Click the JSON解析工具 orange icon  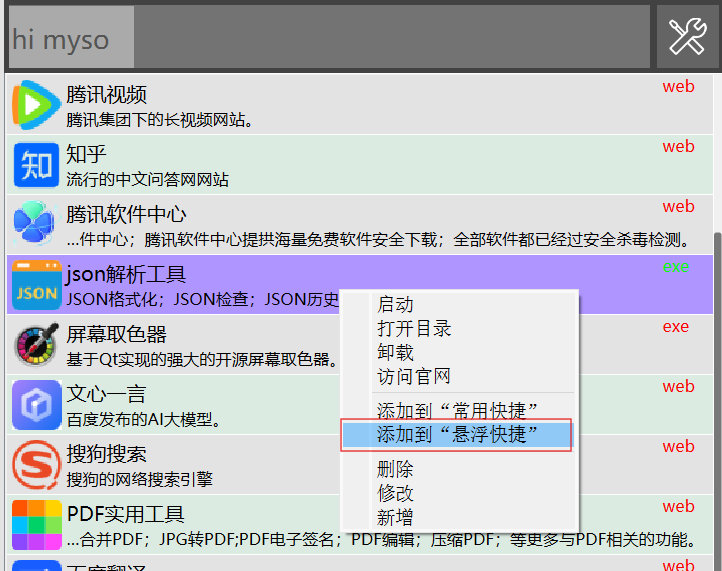point(36,285)
